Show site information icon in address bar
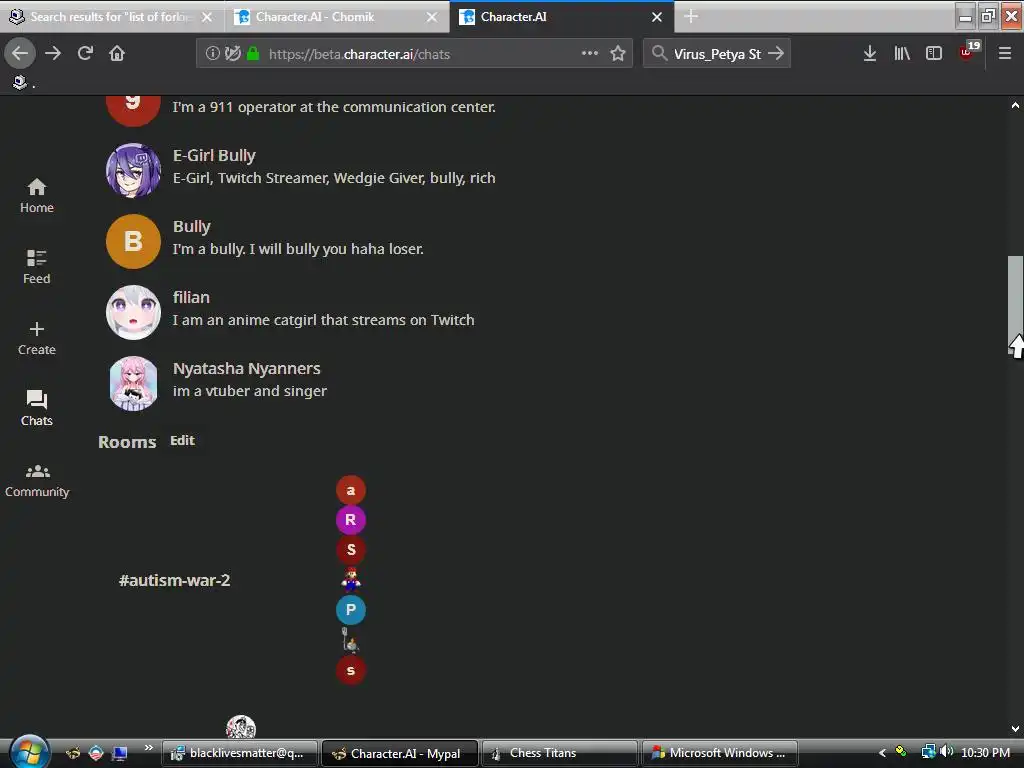The width and height of the screenshot is (1024, 768). (212, 54)
